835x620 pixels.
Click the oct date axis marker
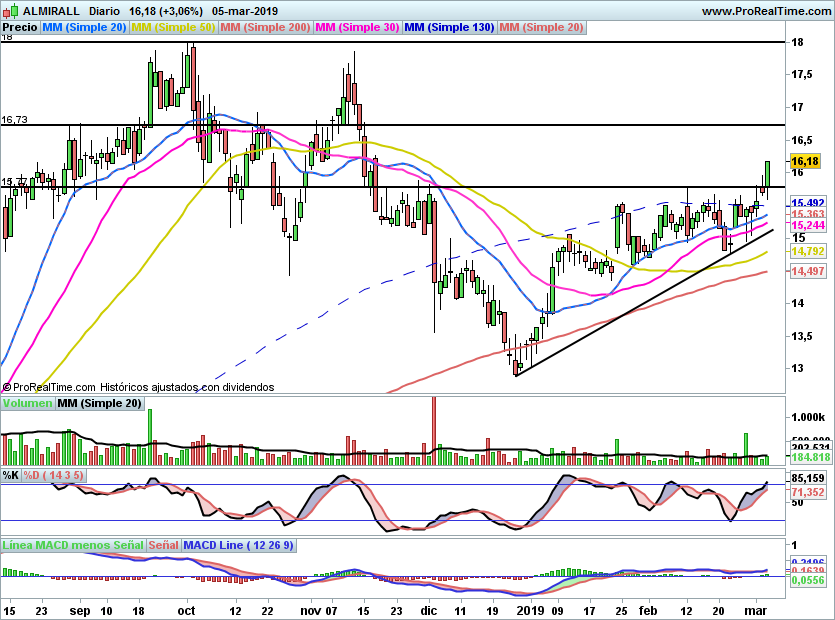(186, 611)
